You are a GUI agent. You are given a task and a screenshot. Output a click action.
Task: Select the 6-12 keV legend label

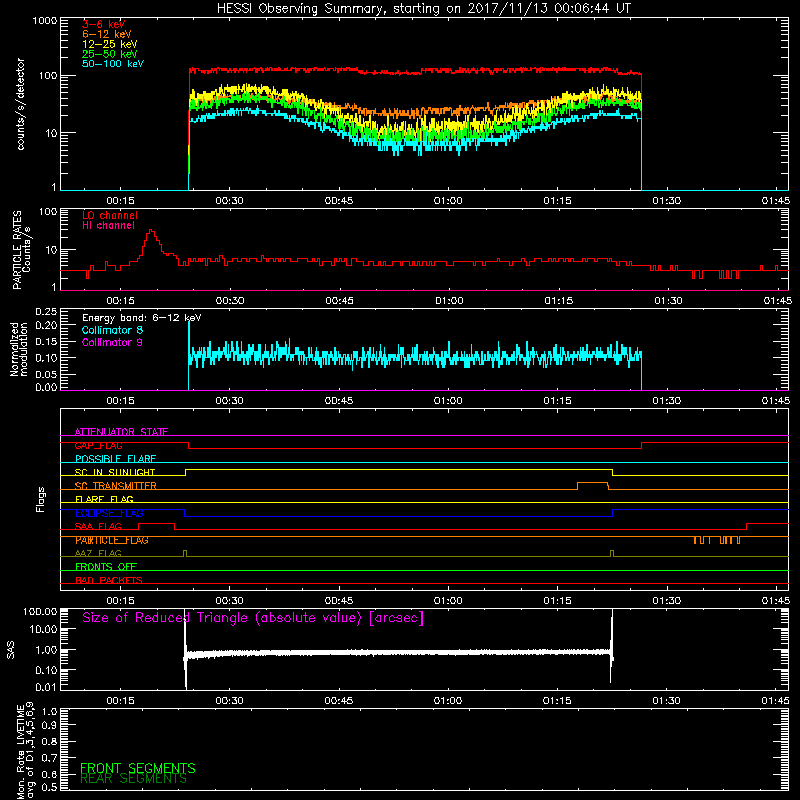pos(107,34)
